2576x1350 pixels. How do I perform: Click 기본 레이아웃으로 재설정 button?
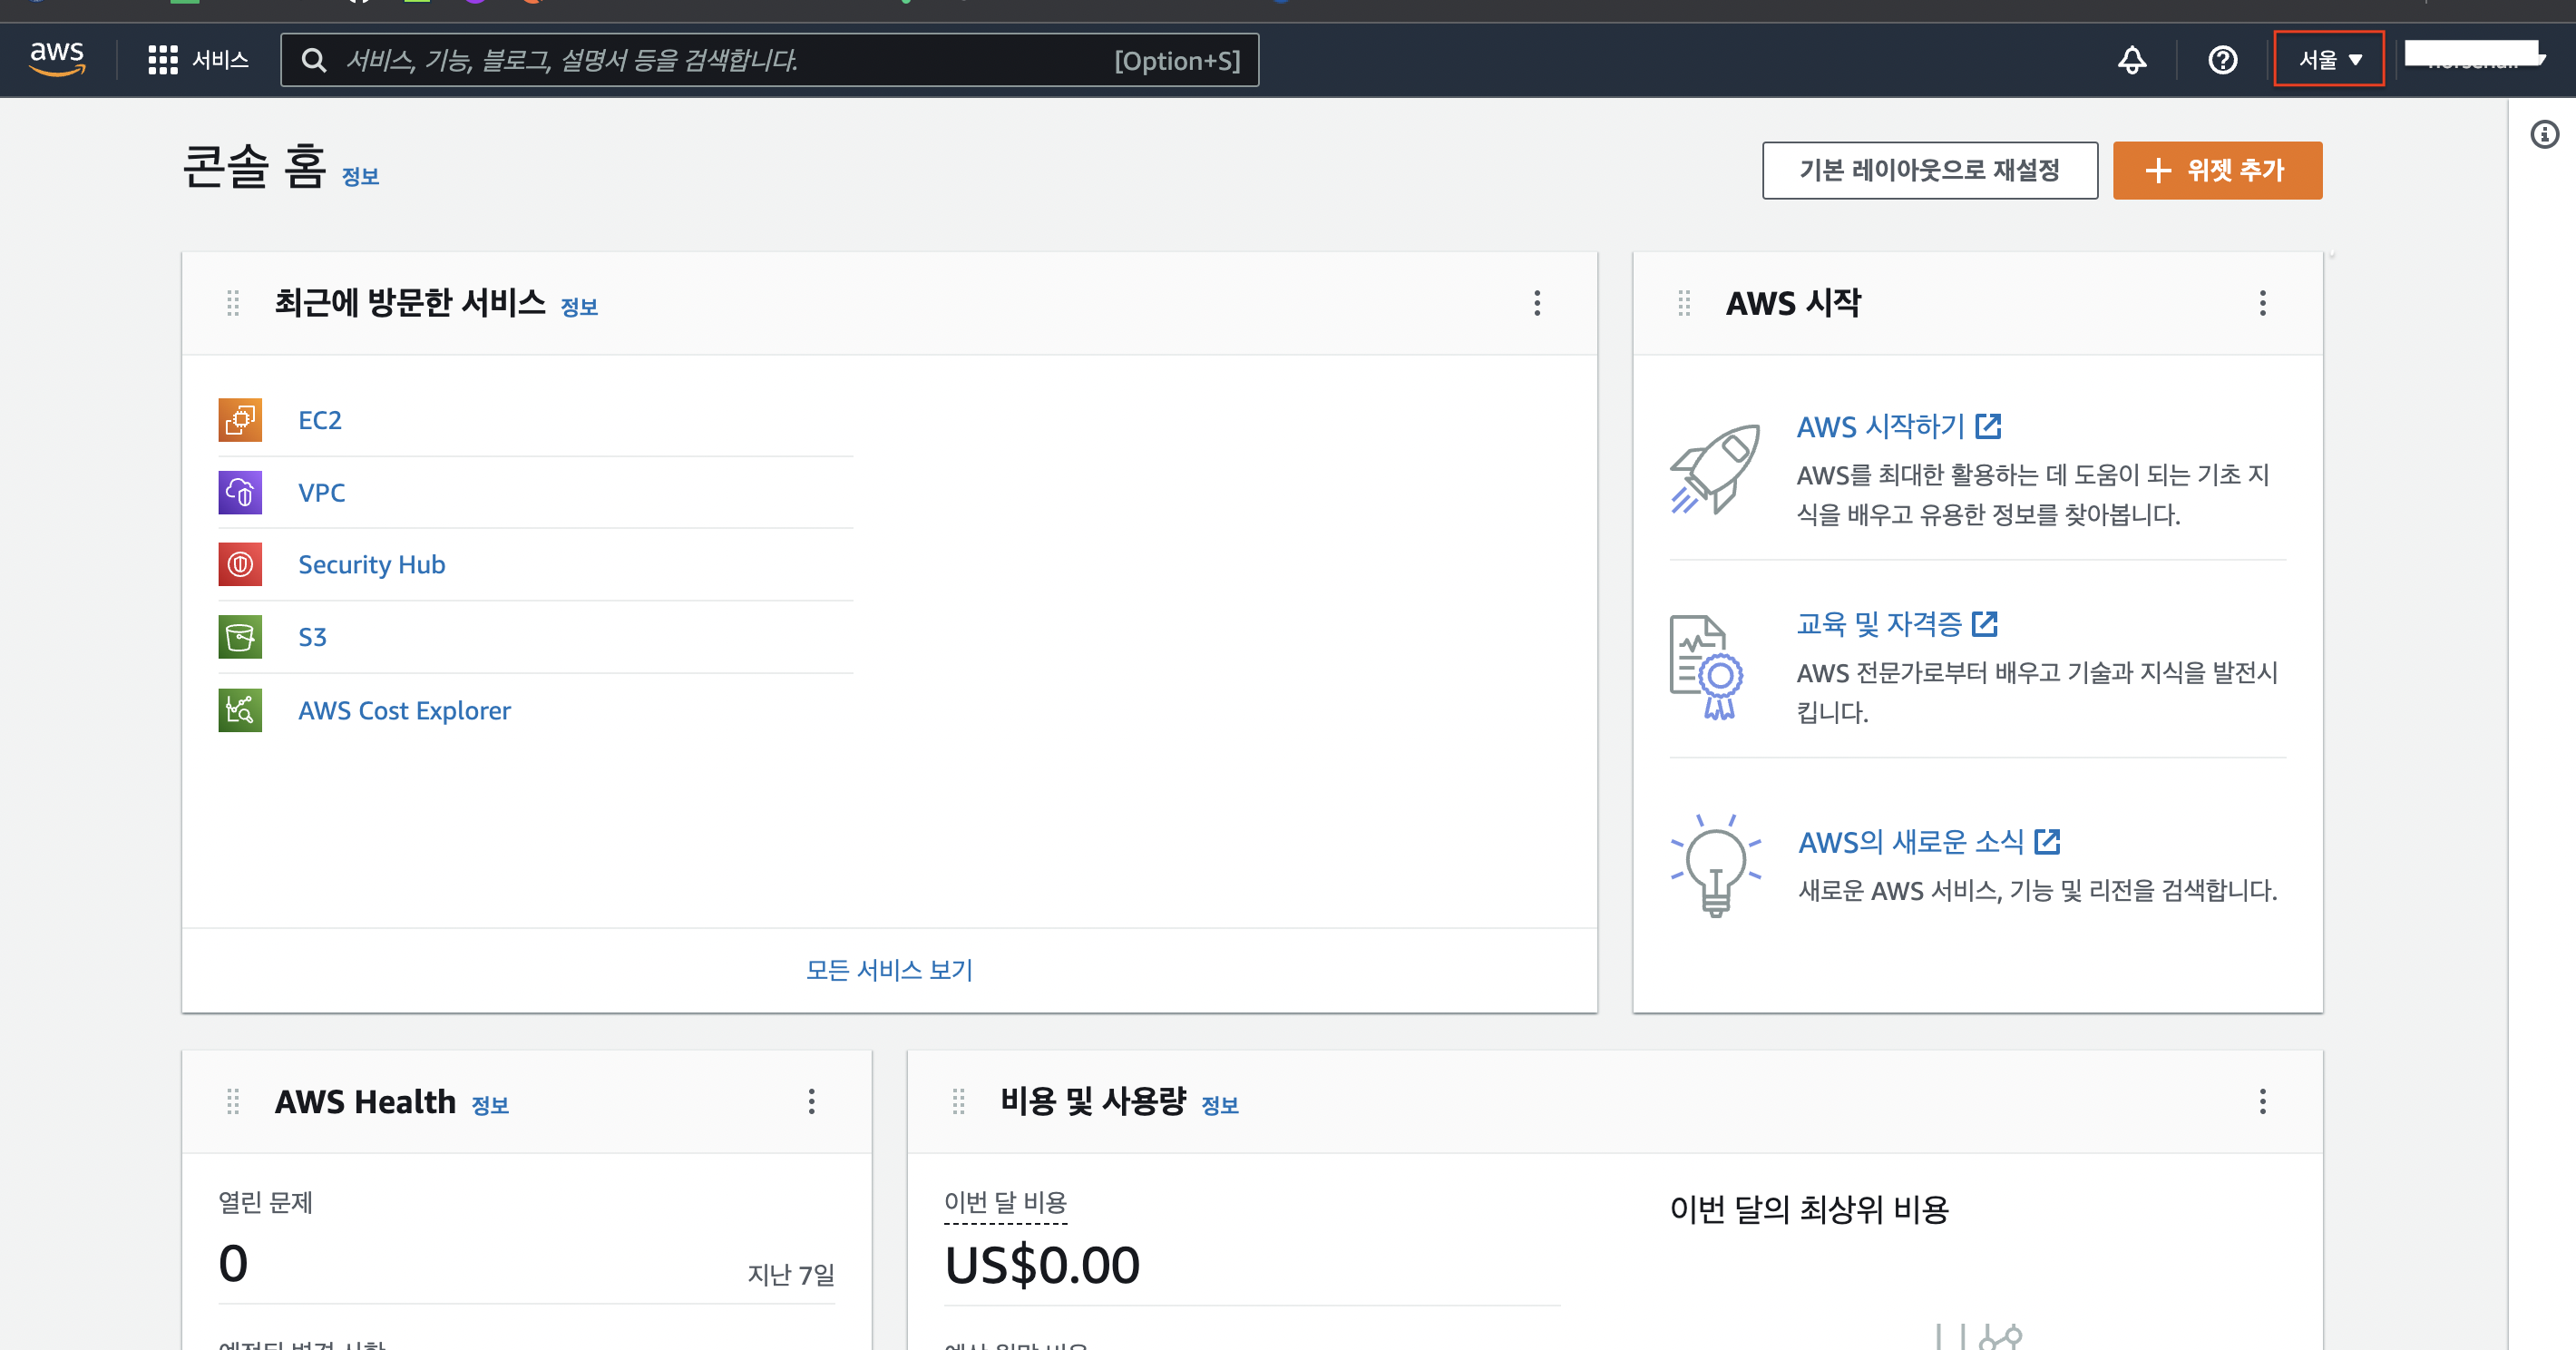[x=1929, y=170]
